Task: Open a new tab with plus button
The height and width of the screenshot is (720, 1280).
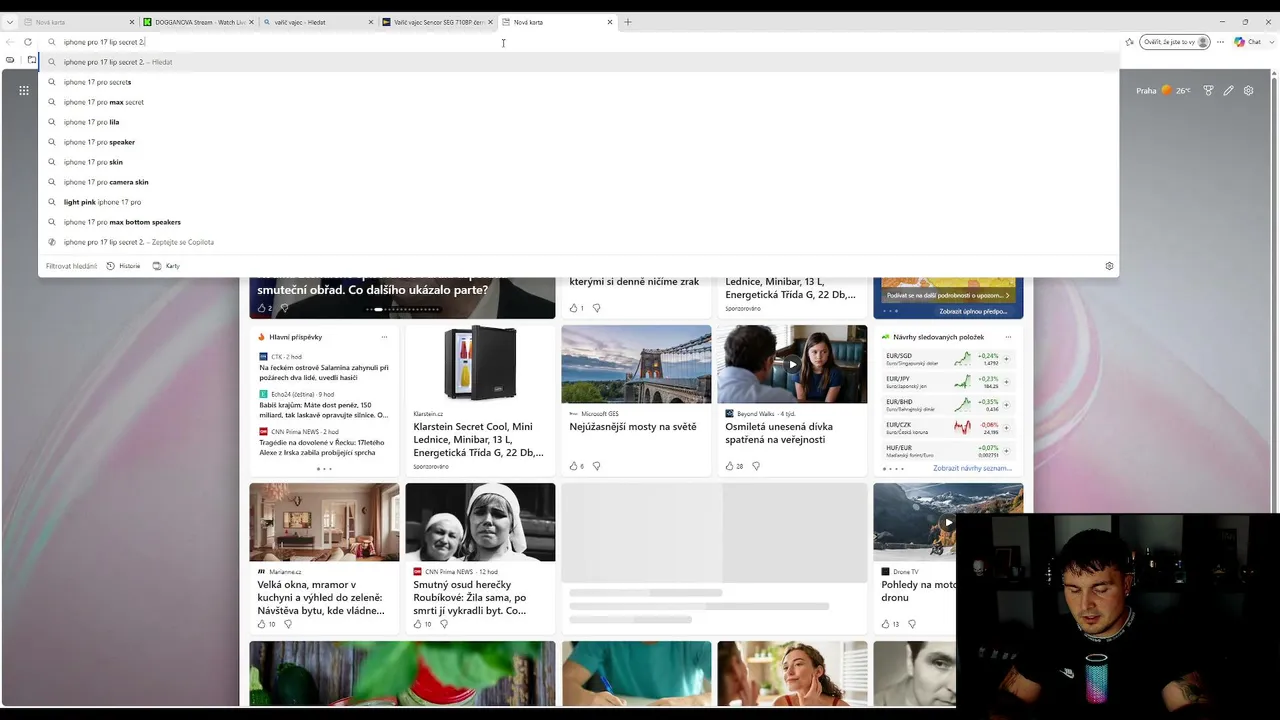Action: 628,22
